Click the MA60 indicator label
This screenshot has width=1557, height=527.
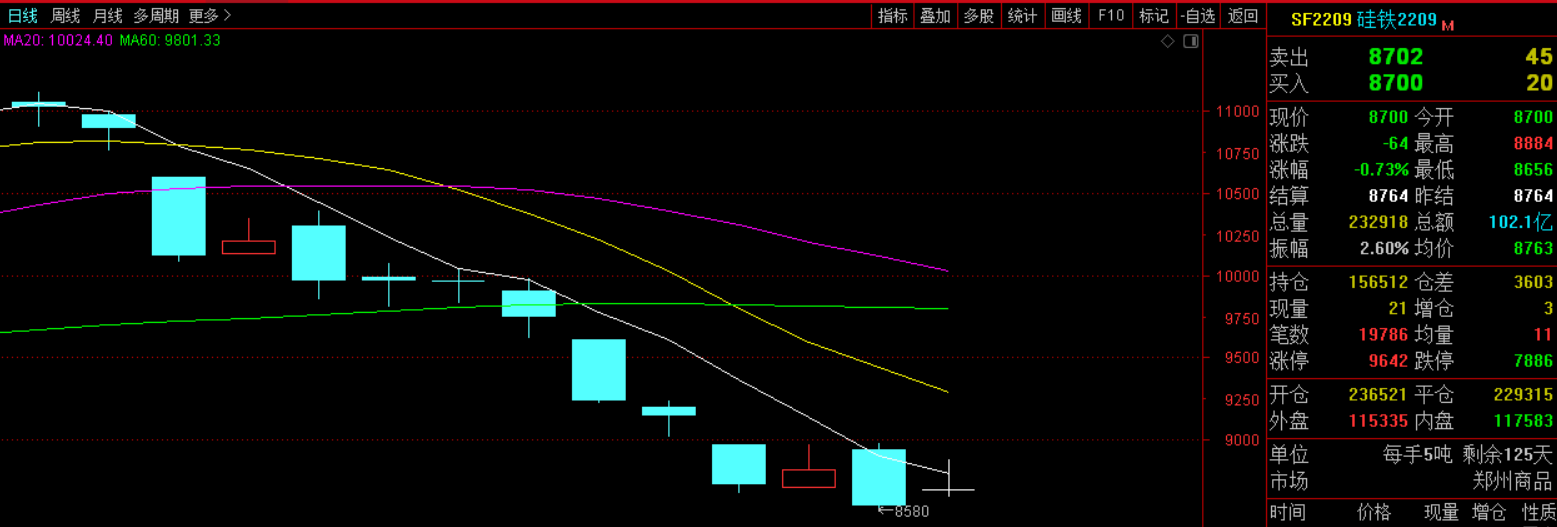[170, 40]
